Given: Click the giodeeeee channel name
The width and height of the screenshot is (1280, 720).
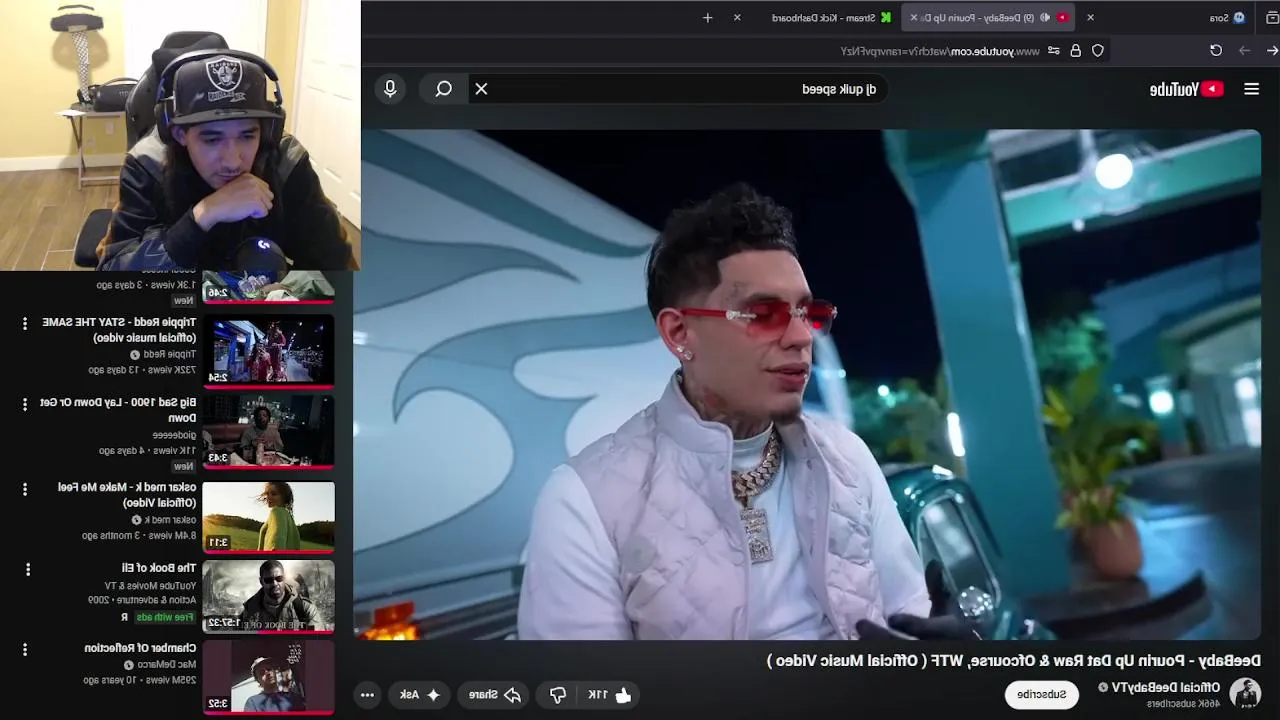Looking at the screenshot, I should (174, 435).
